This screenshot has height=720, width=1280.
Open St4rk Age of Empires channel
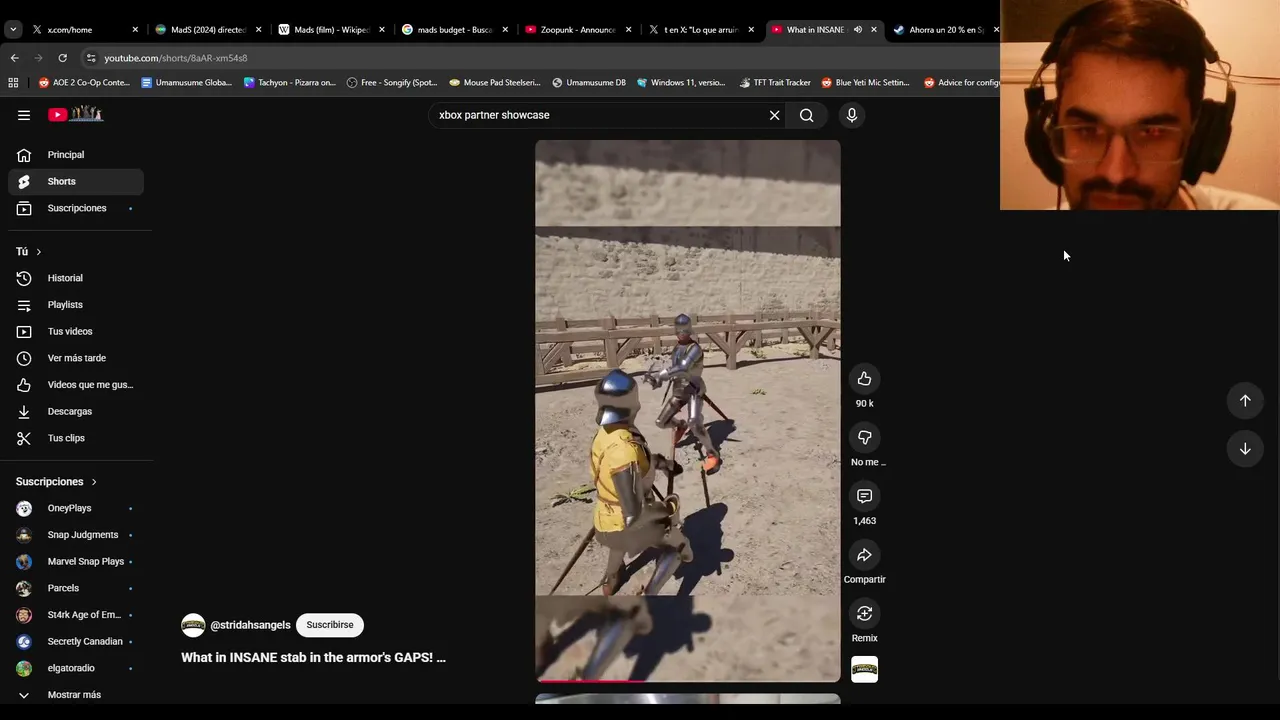(76, 615)
